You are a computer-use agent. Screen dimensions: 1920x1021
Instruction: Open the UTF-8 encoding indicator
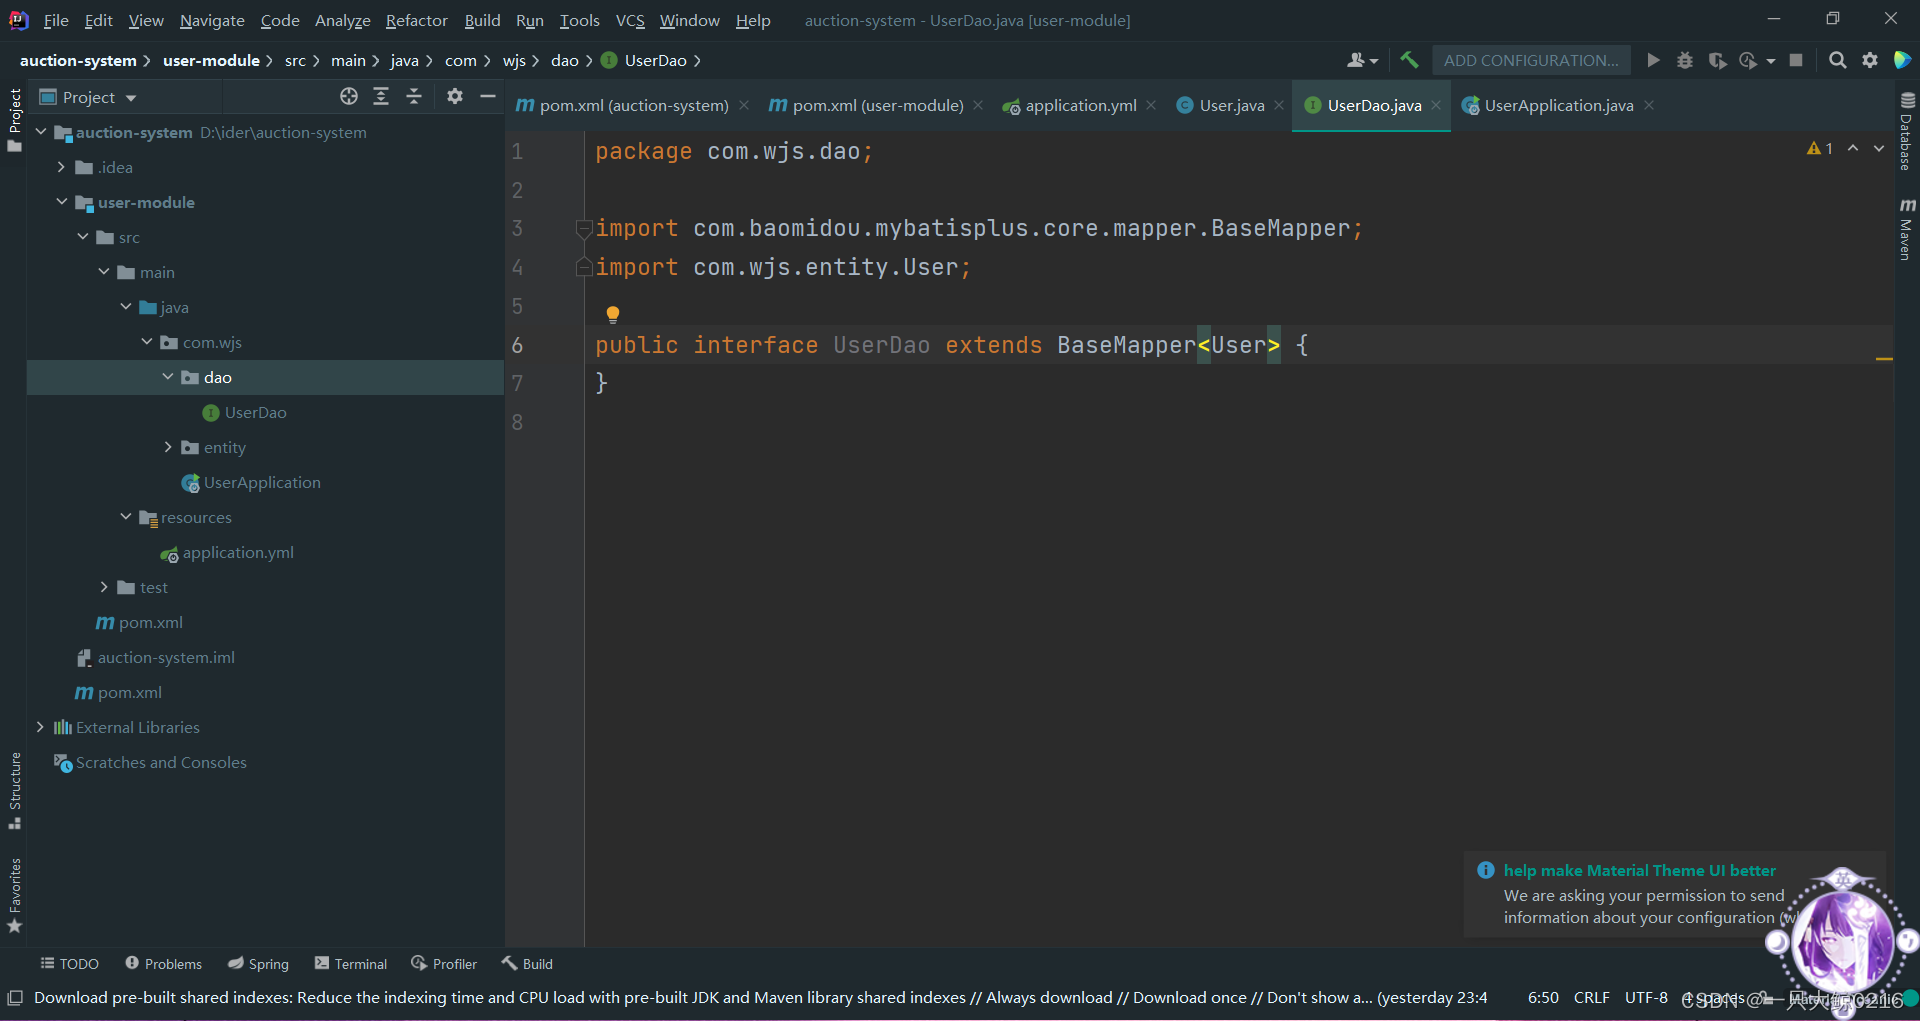(x=1646, y=997)
